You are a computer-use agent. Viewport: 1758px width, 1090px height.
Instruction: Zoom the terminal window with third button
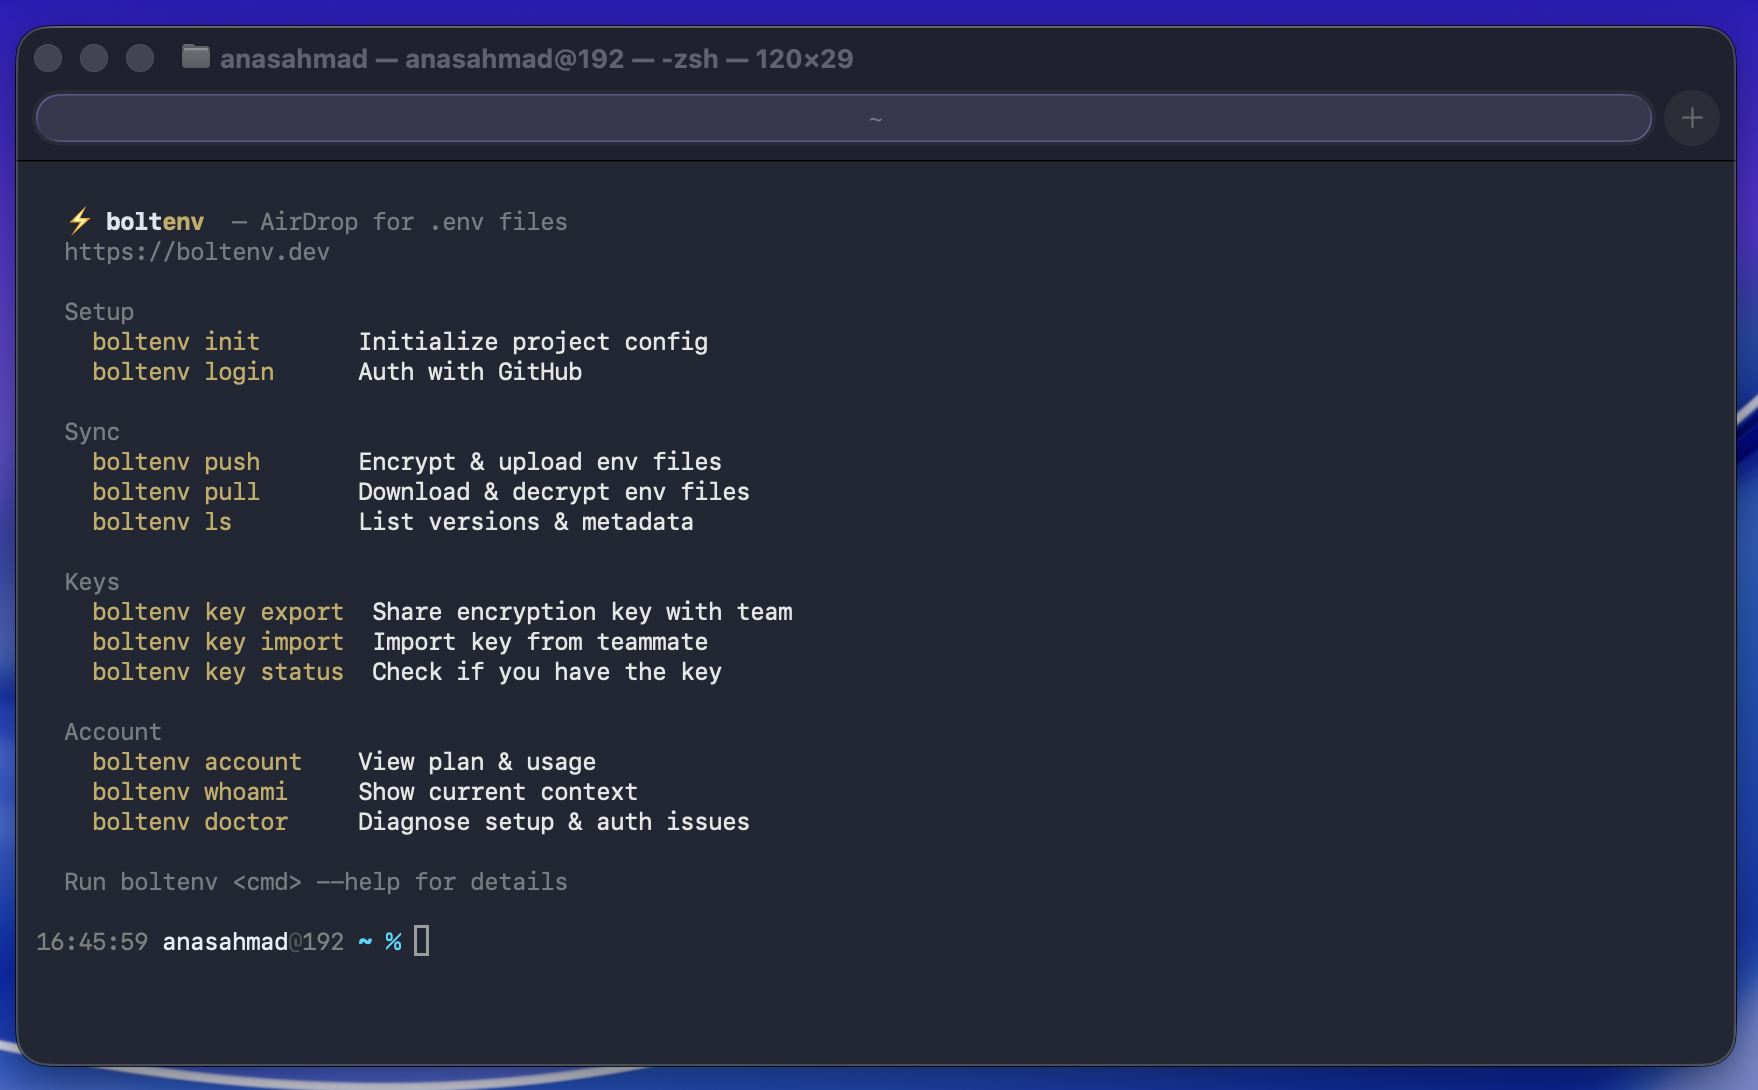tap(140, 58)
